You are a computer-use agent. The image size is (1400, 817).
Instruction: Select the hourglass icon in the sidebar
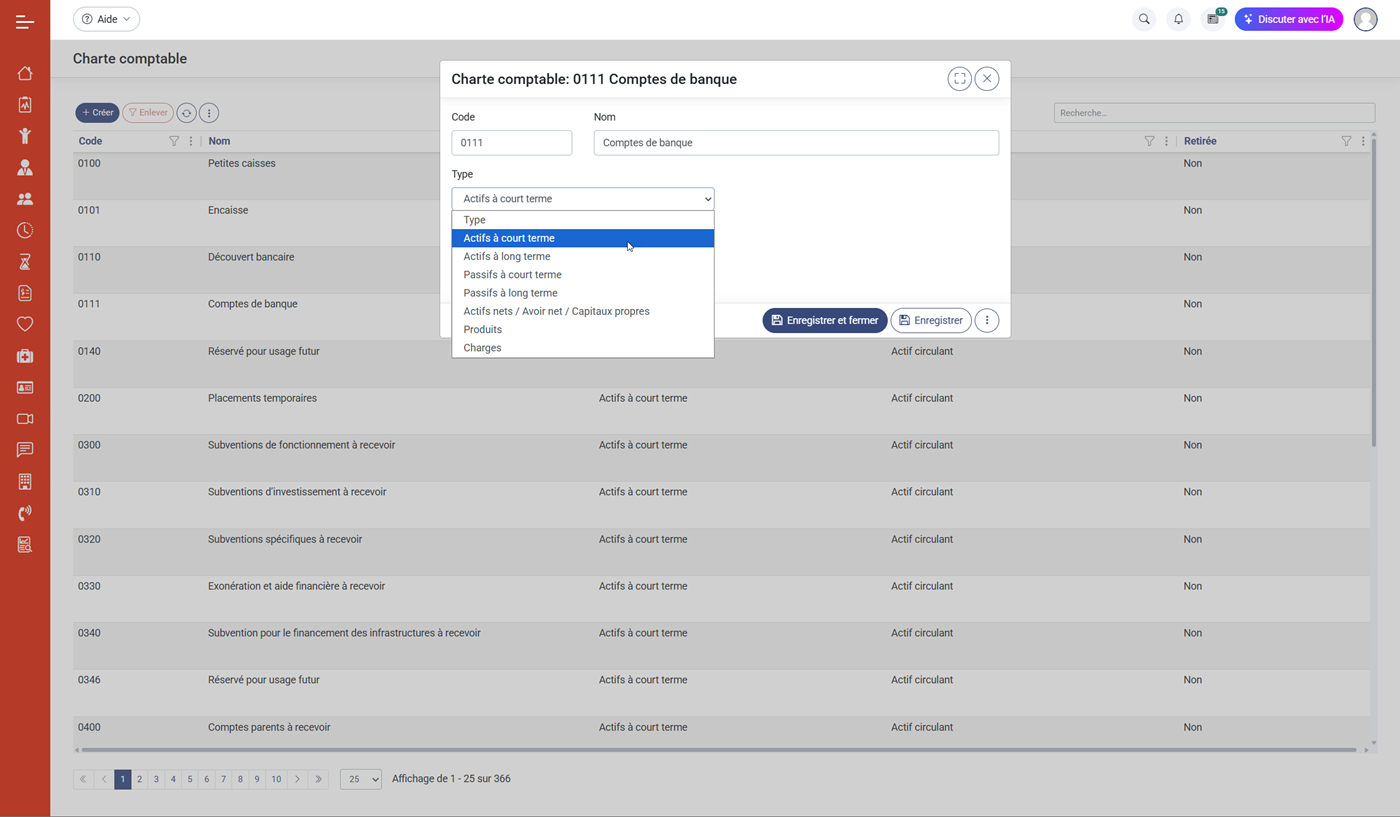click(x=24, y=261)
